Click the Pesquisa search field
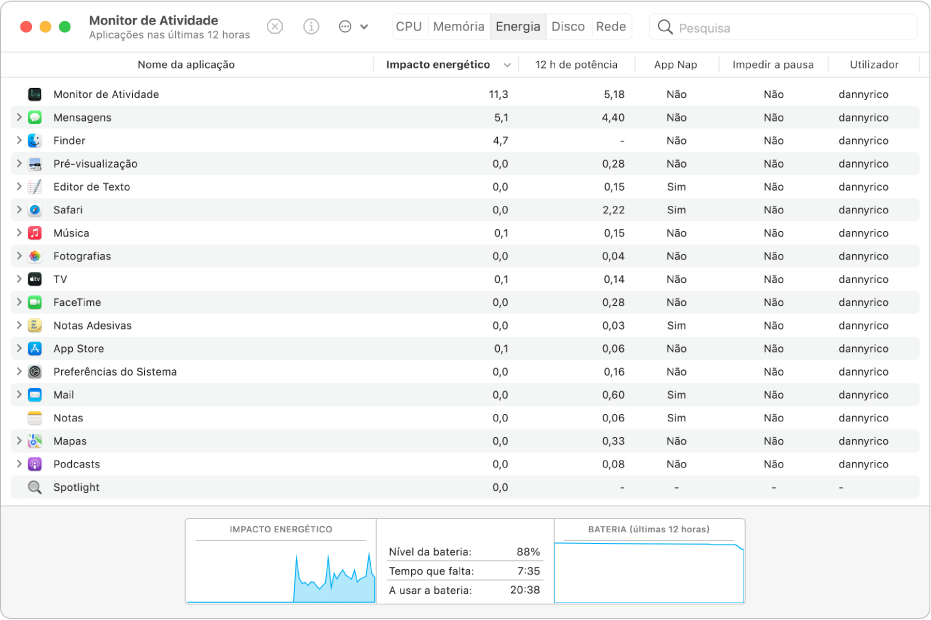 click(784, 27)
